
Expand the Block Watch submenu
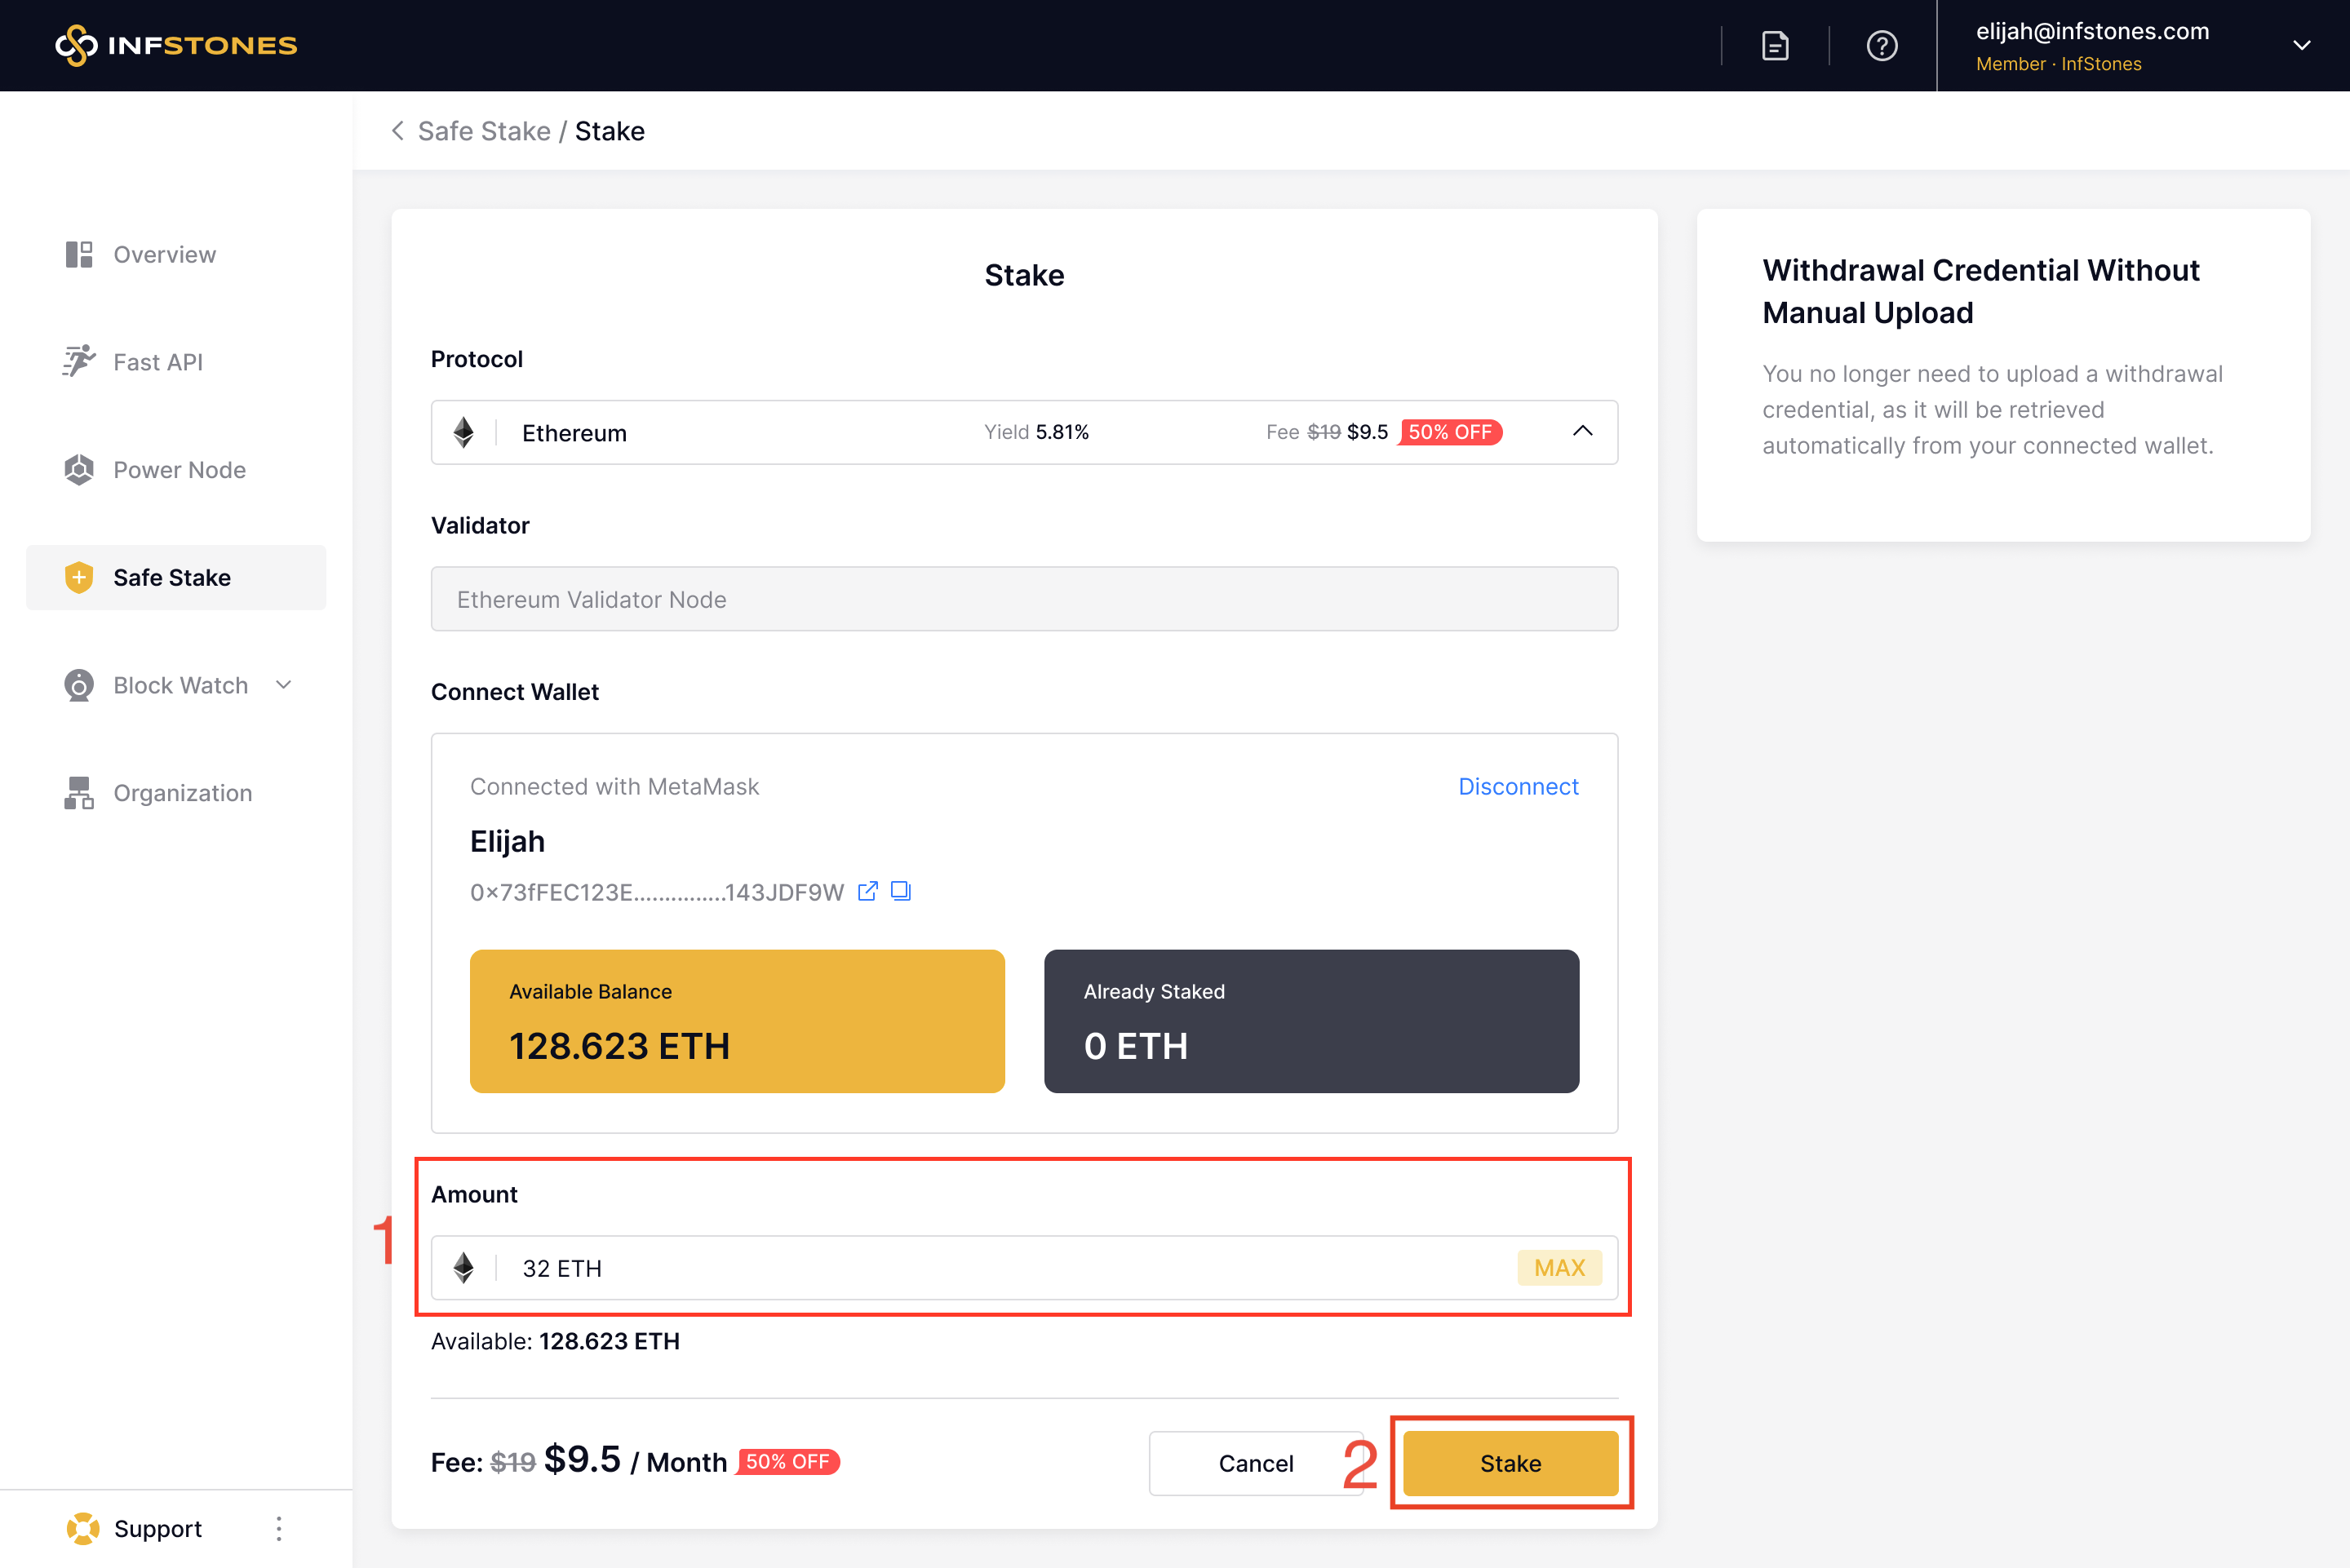point(284,685)
